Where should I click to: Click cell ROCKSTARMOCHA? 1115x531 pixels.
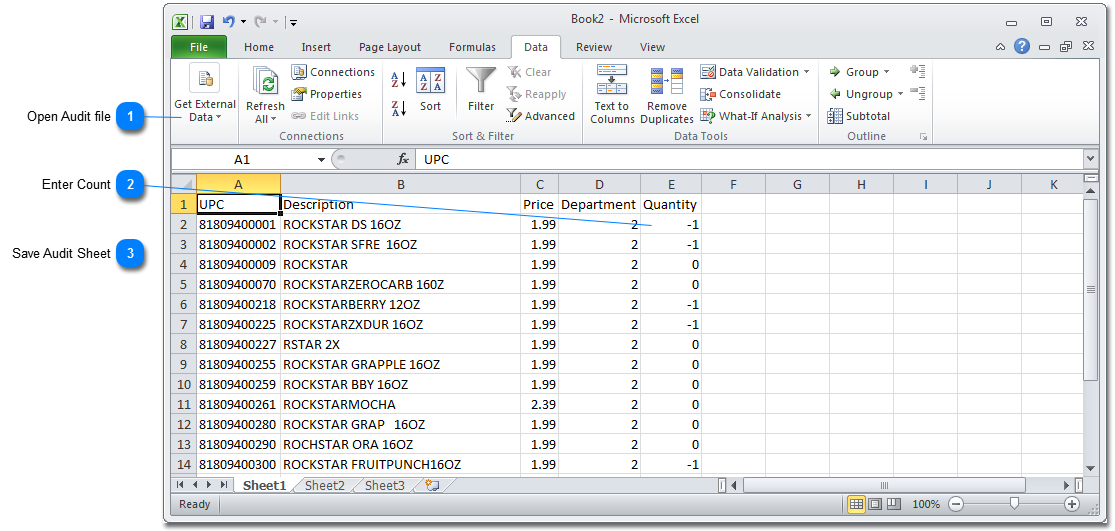[400, 404]
